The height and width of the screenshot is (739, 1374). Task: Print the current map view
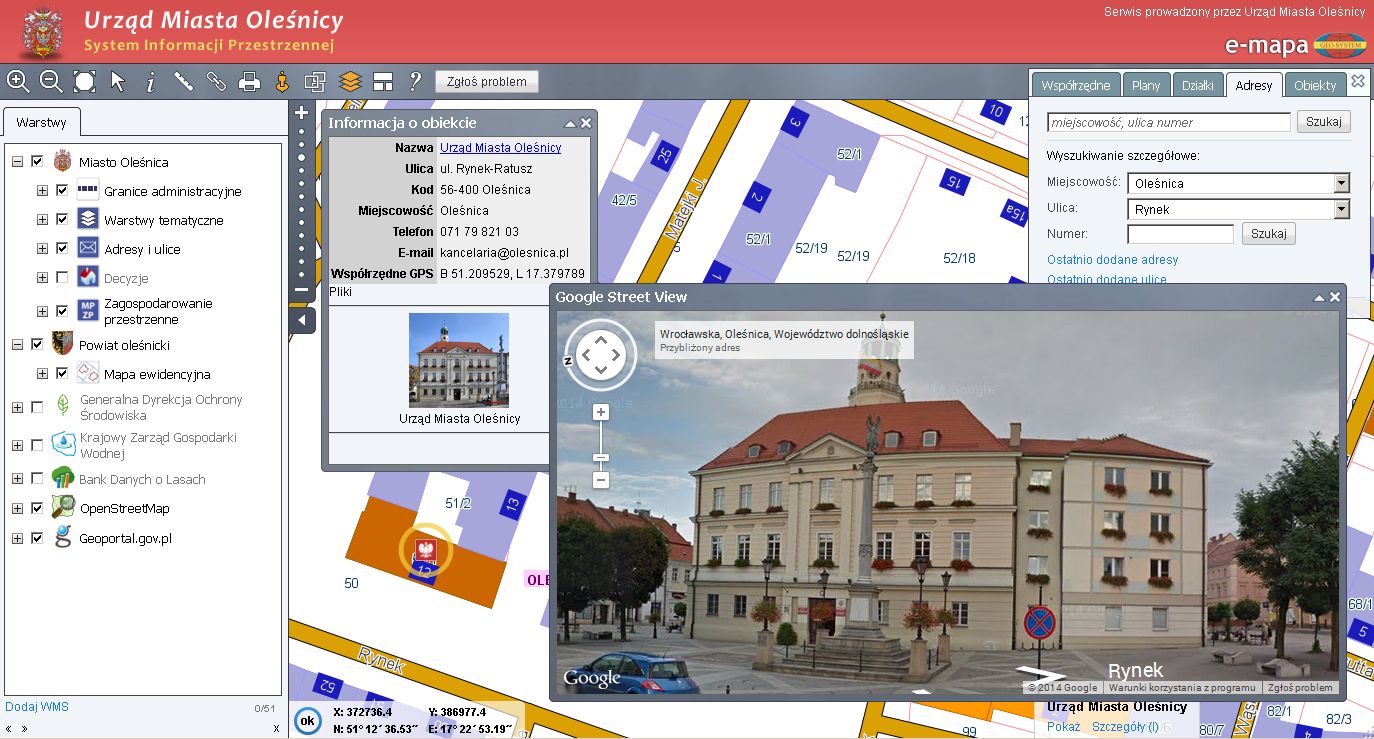[249, 81]
